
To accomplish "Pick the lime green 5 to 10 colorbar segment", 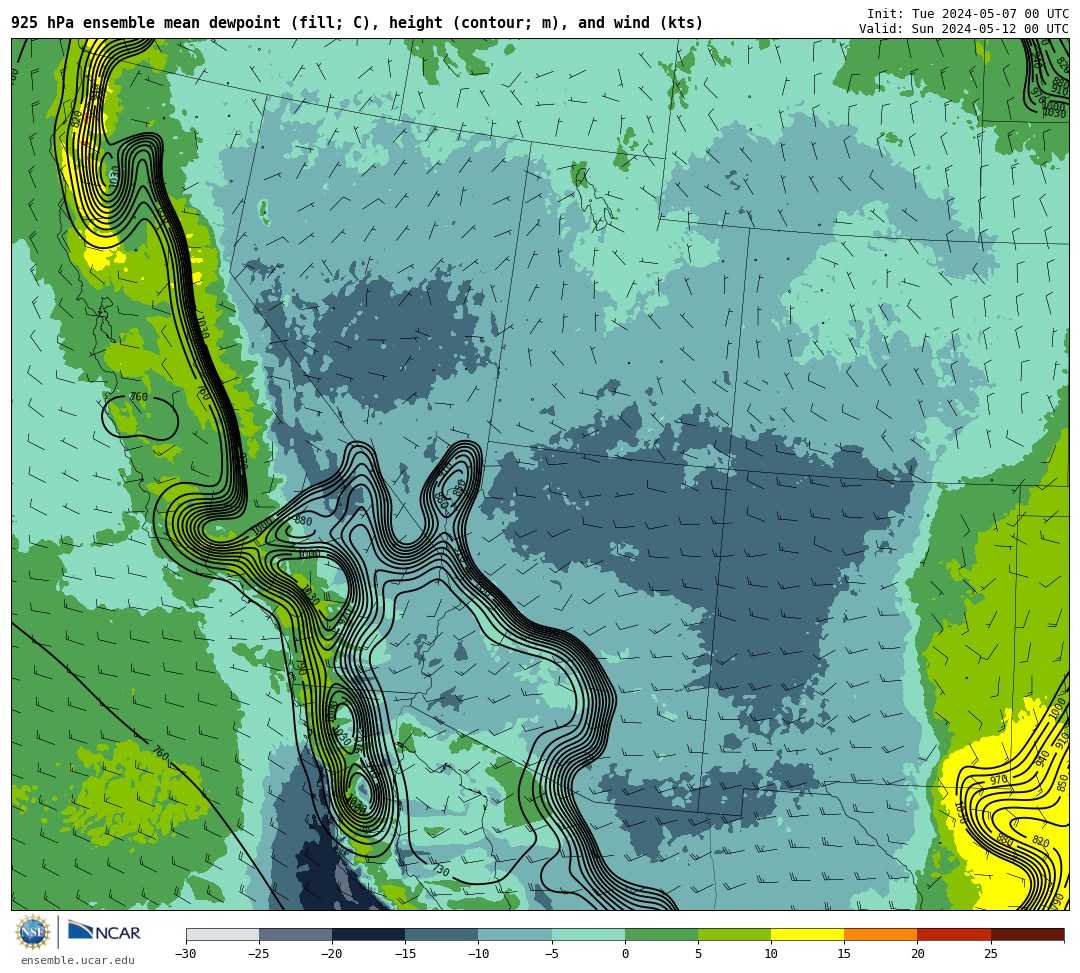I will point(734,934).
